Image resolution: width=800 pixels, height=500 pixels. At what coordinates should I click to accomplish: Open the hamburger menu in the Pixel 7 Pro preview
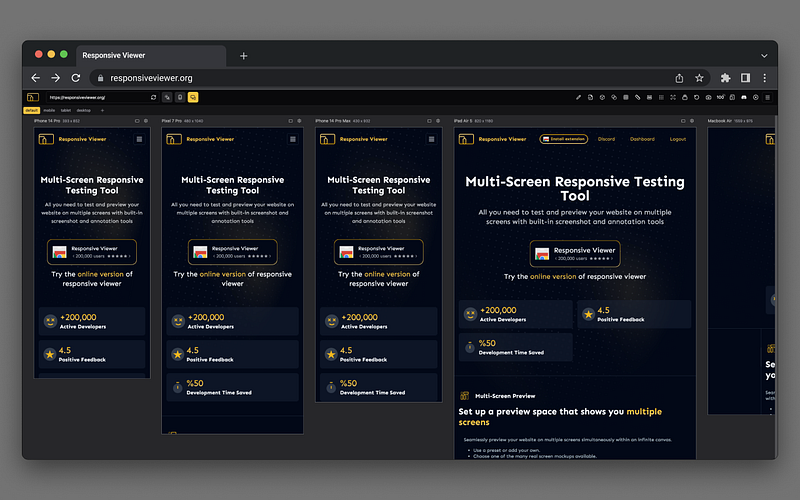(292, 139)
